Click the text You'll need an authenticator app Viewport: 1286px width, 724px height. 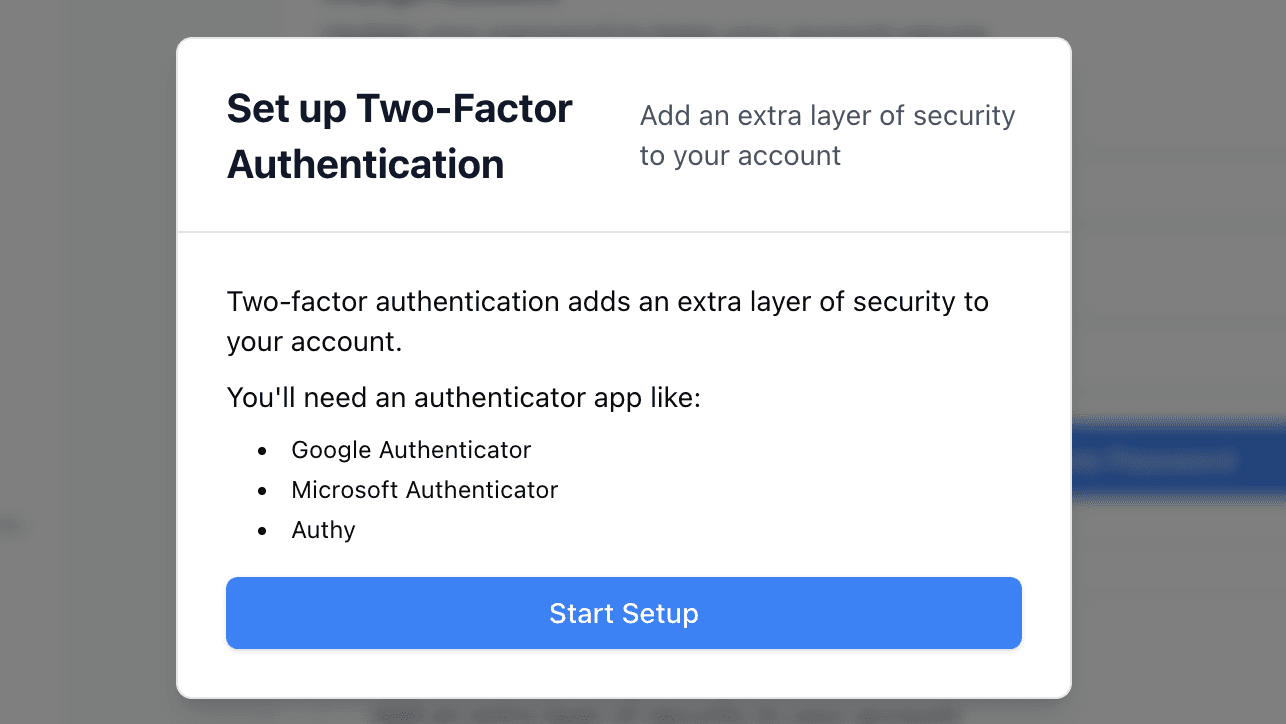[463, 397]
